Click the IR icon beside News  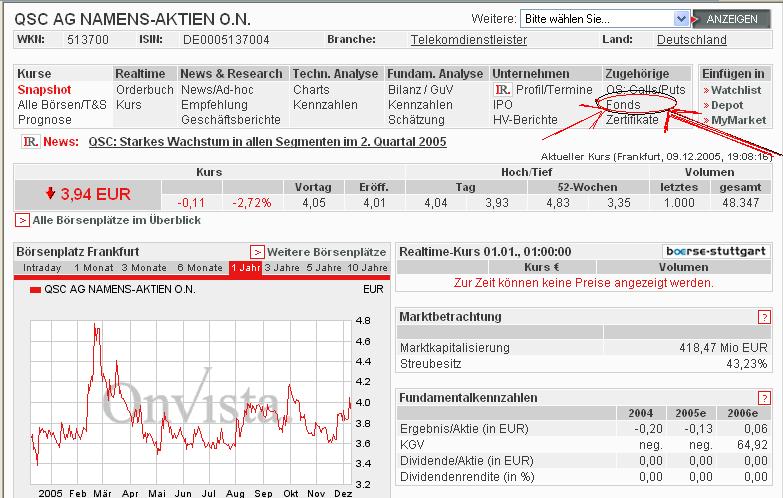click(x=30, y=142)
